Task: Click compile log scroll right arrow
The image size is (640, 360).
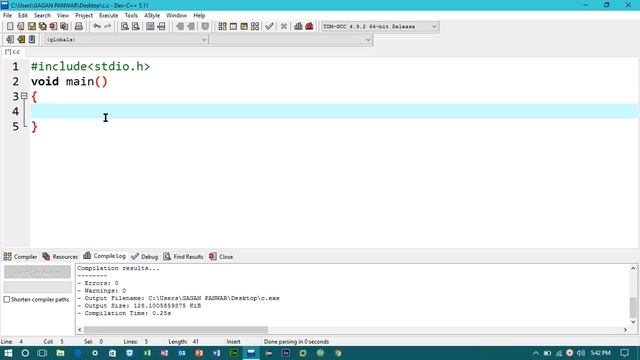Action: [x=625, y=330]
